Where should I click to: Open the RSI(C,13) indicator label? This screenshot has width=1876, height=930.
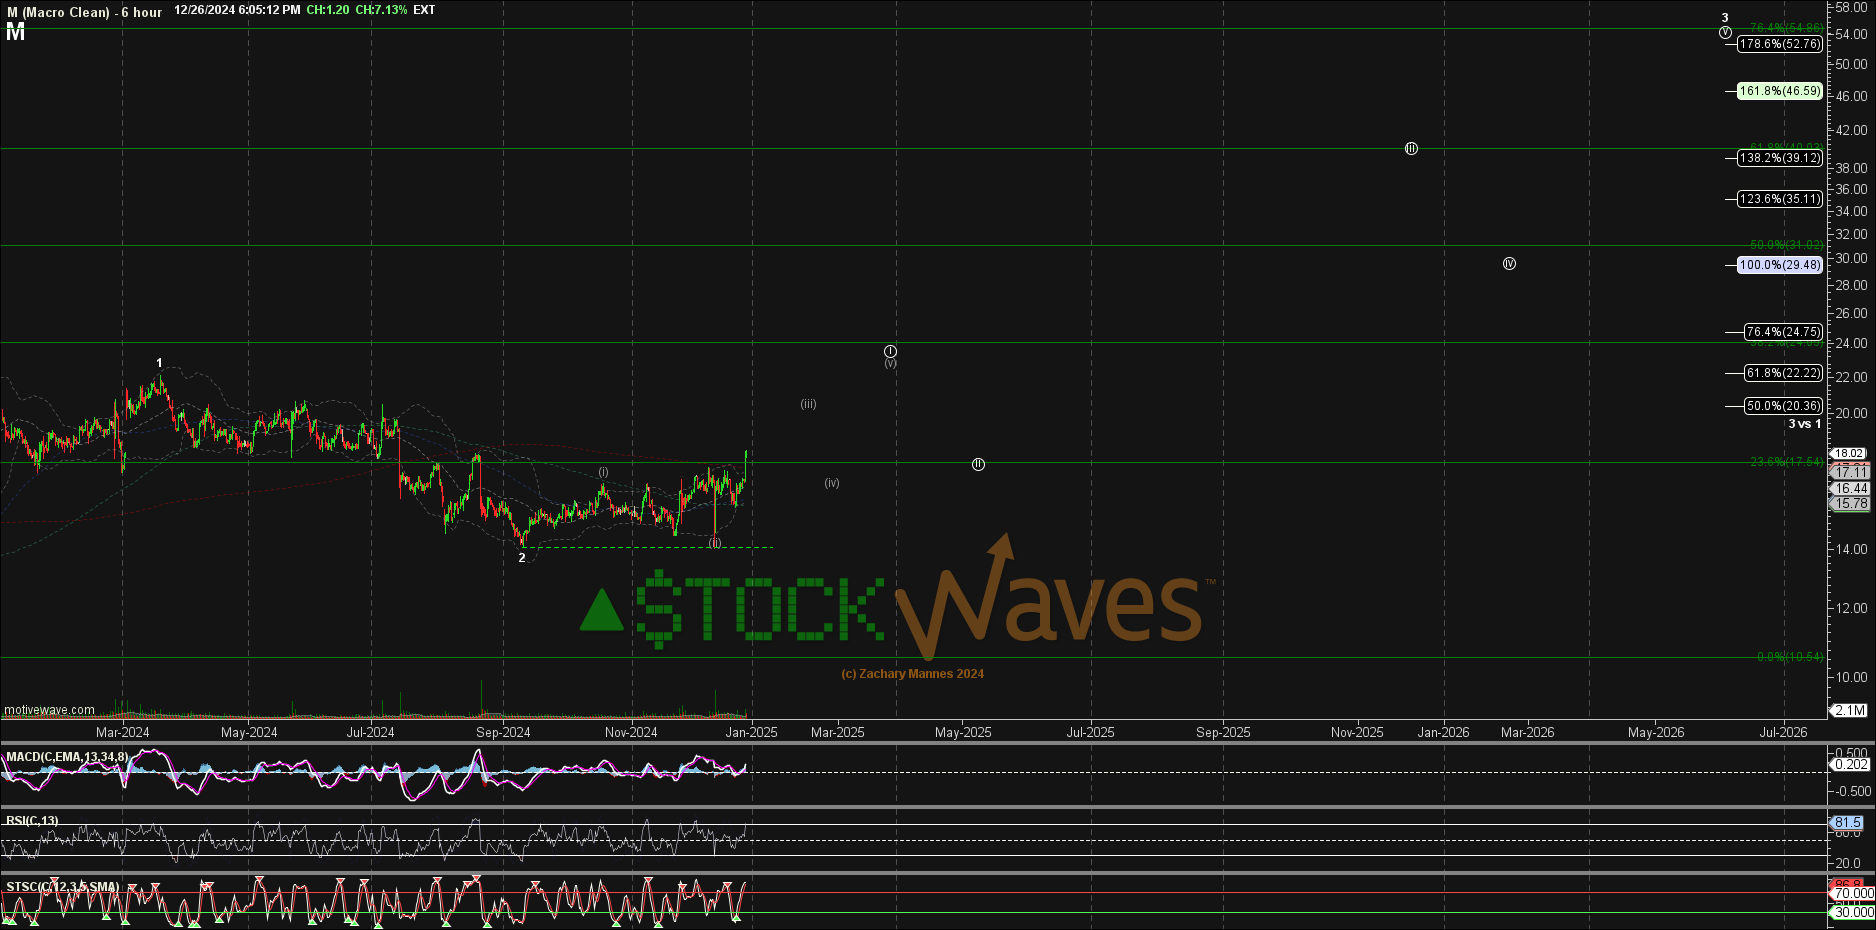32,821
